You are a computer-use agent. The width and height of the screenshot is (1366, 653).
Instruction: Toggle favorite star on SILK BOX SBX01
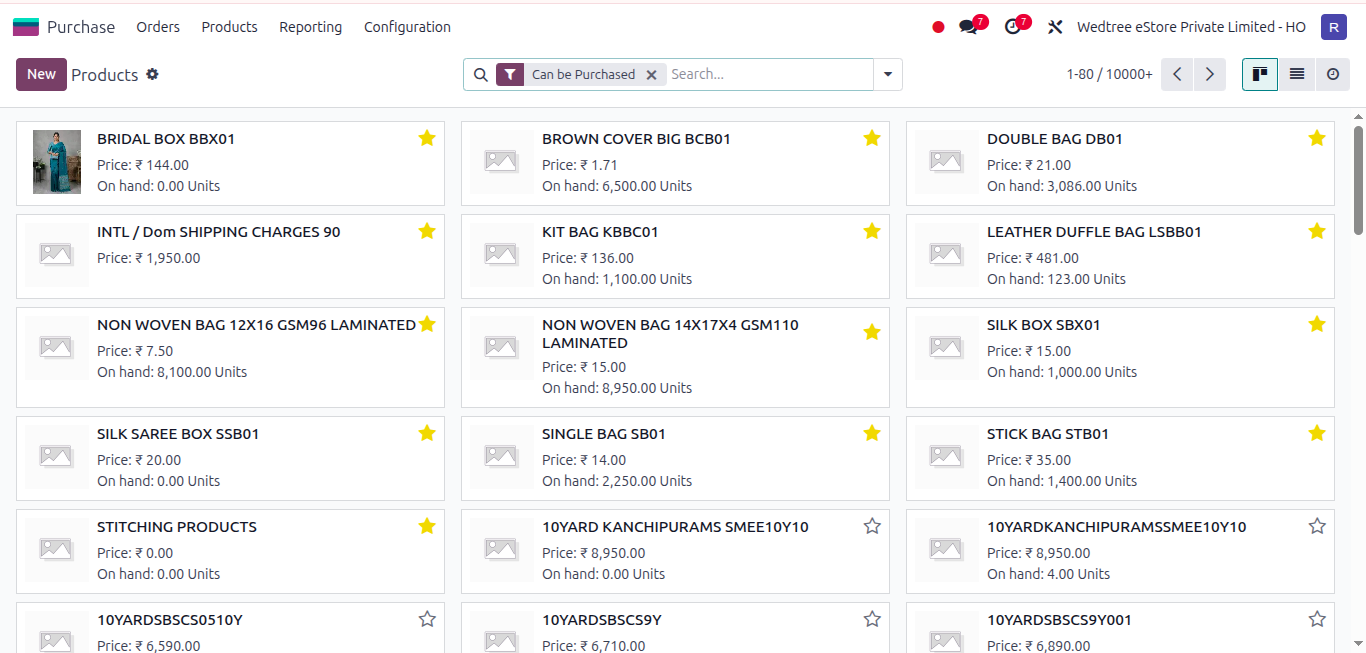(1317, 324)
